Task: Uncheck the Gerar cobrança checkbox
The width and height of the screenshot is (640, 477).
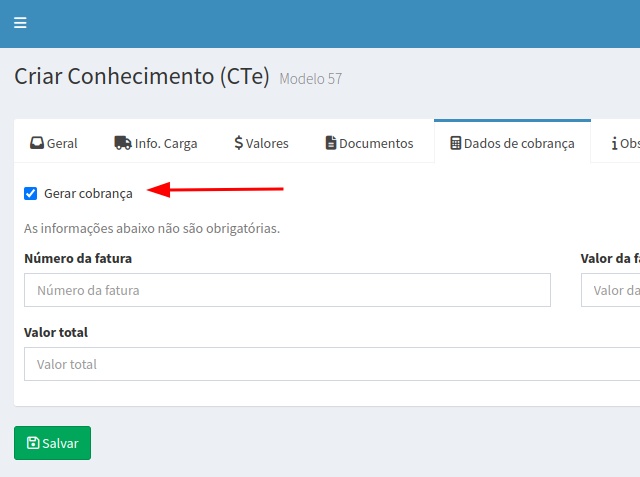Action: coord(31,193)
